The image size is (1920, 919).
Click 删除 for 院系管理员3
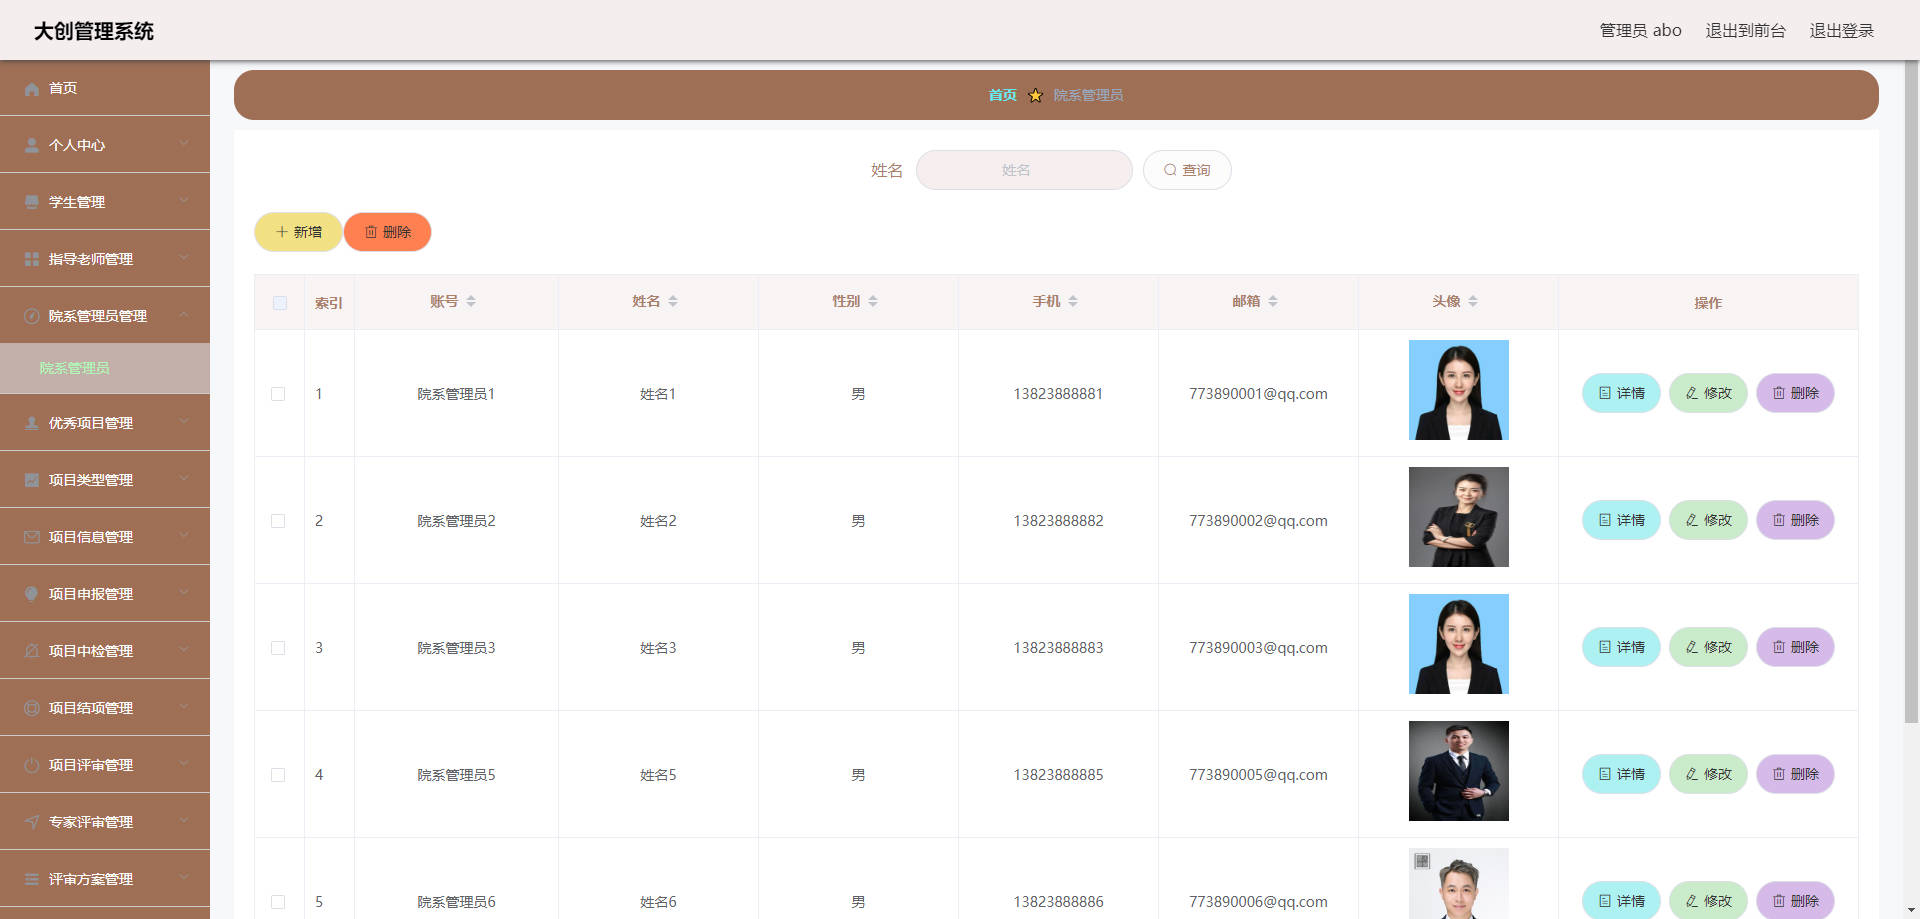[1795, 647]
